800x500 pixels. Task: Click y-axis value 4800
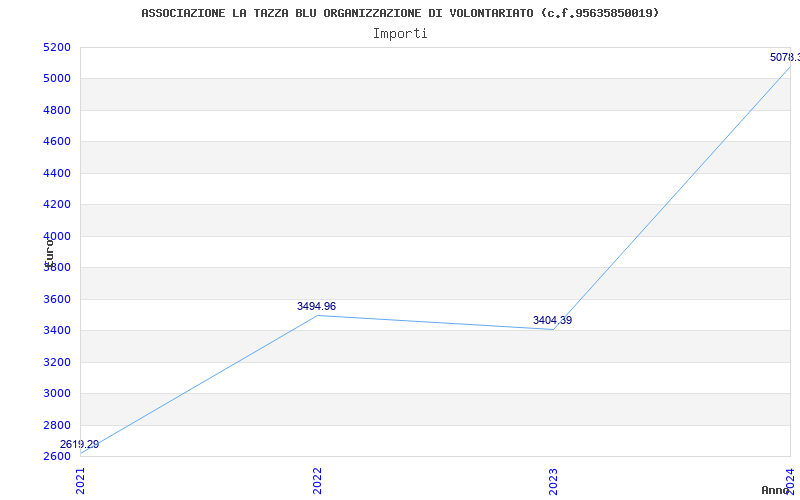(x=57, y=110)
